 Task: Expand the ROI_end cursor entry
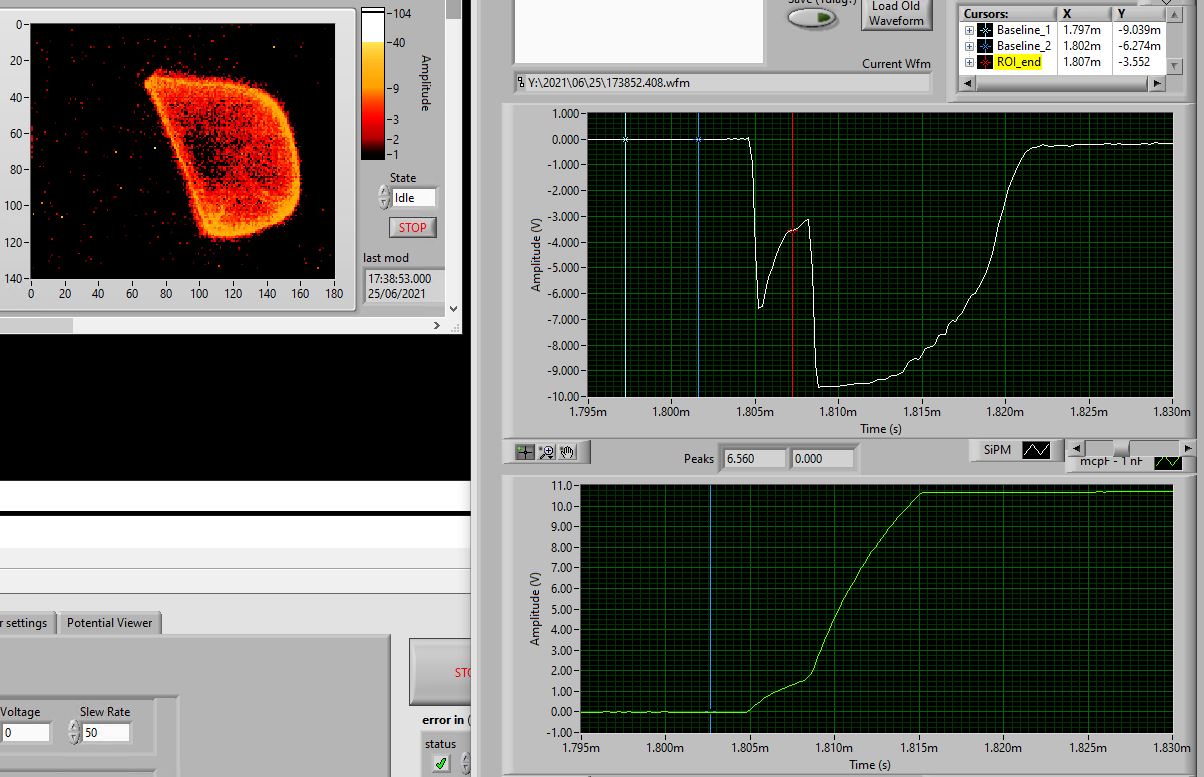coord(969,62)
